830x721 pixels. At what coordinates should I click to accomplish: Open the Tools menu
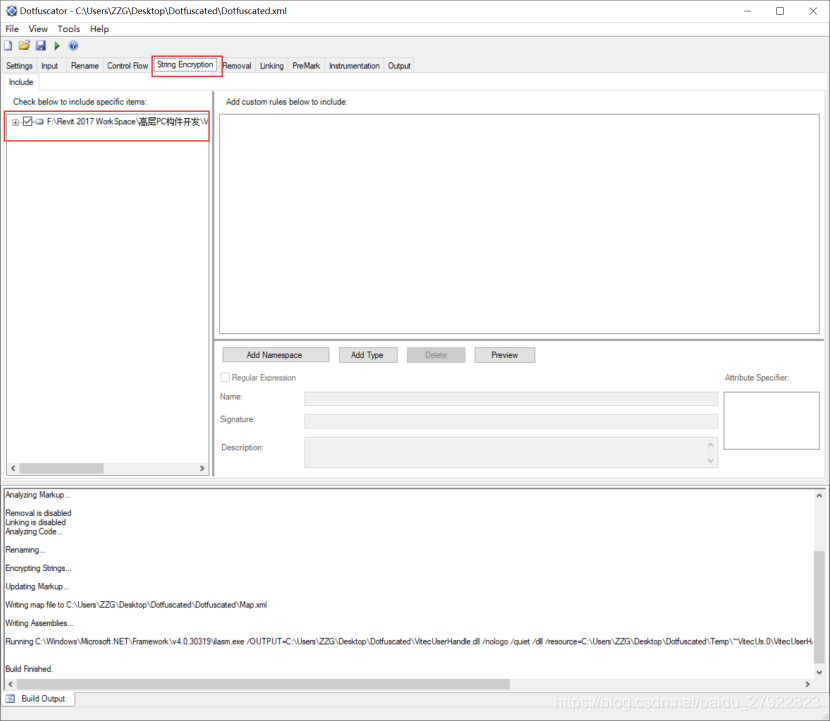[69, 29]
